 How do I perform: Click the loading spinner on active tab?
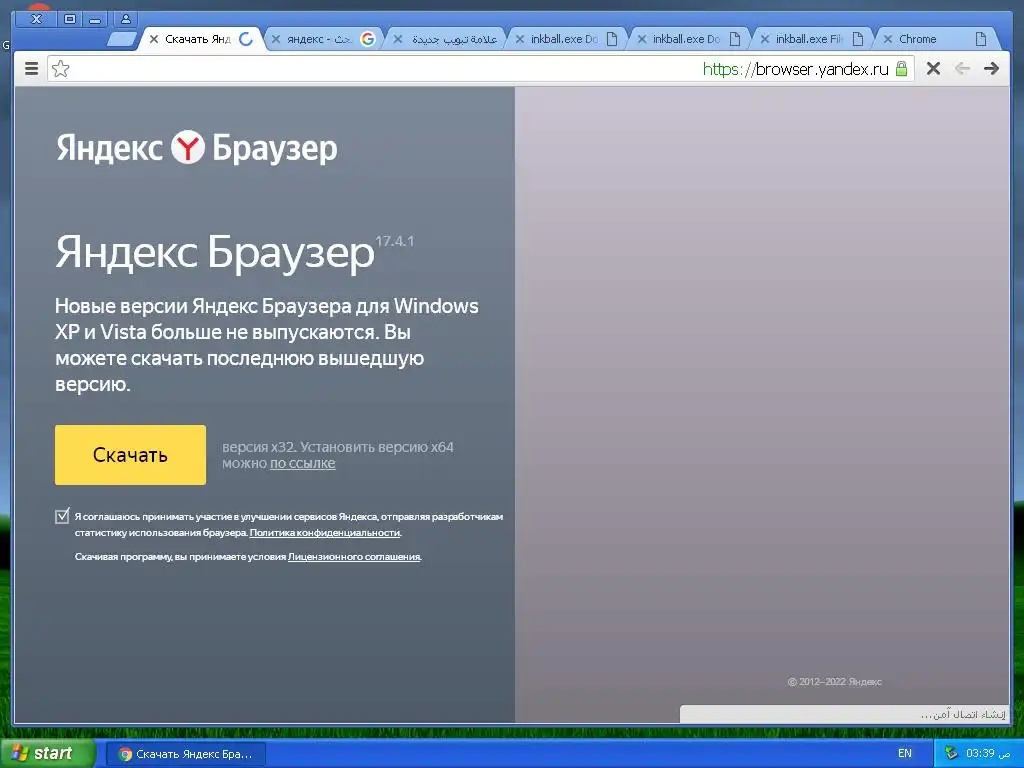coord(246,39)
